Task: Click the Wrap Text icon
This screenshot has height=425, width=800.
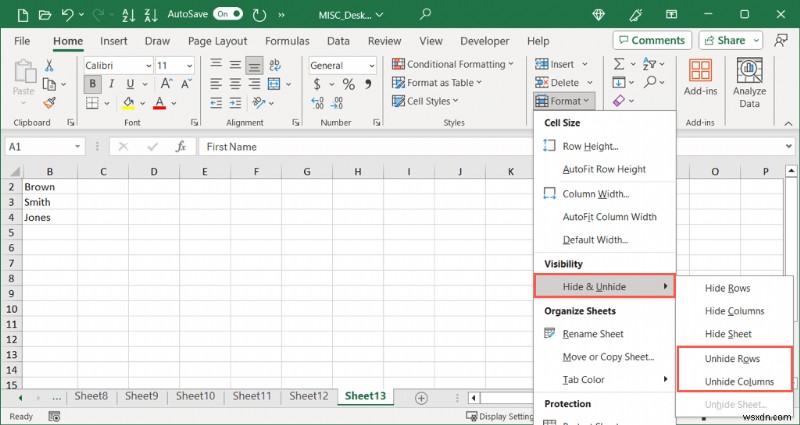Action: tap(274, 65)
